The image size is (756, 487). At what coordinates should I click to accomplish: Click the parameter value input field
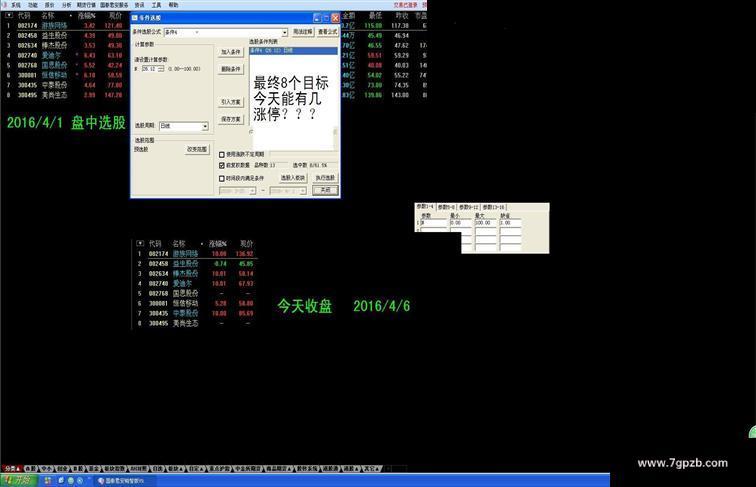point(150,69)
